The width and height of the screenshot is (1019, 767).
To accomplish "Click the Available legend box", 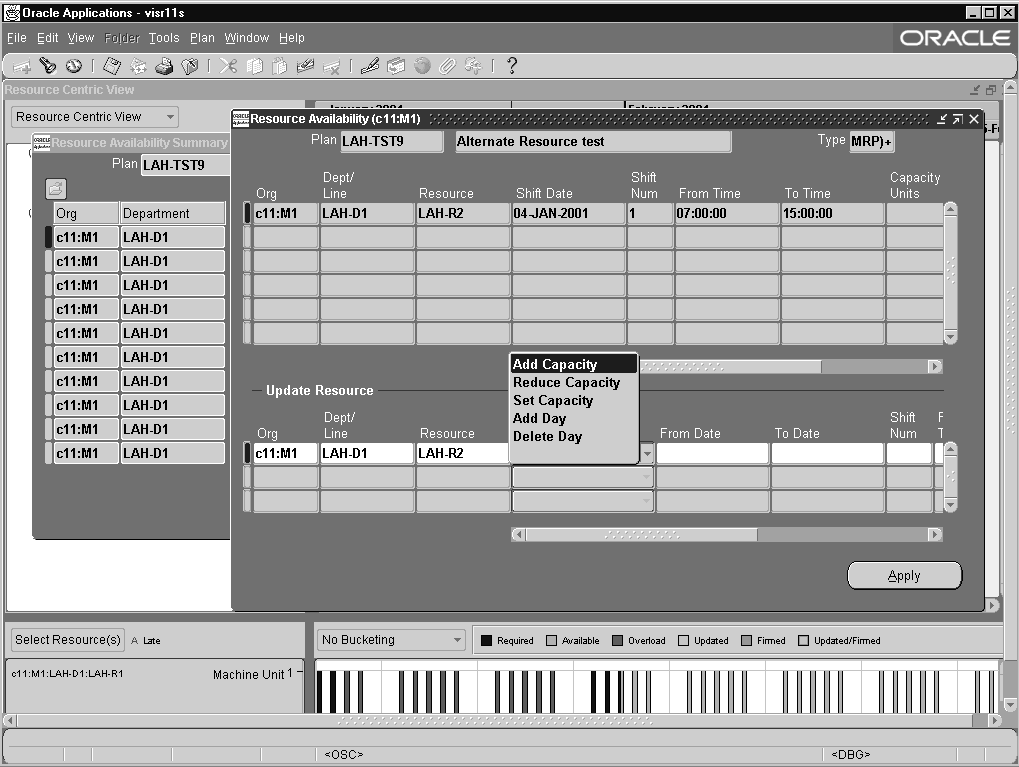I will coord(552,641).
